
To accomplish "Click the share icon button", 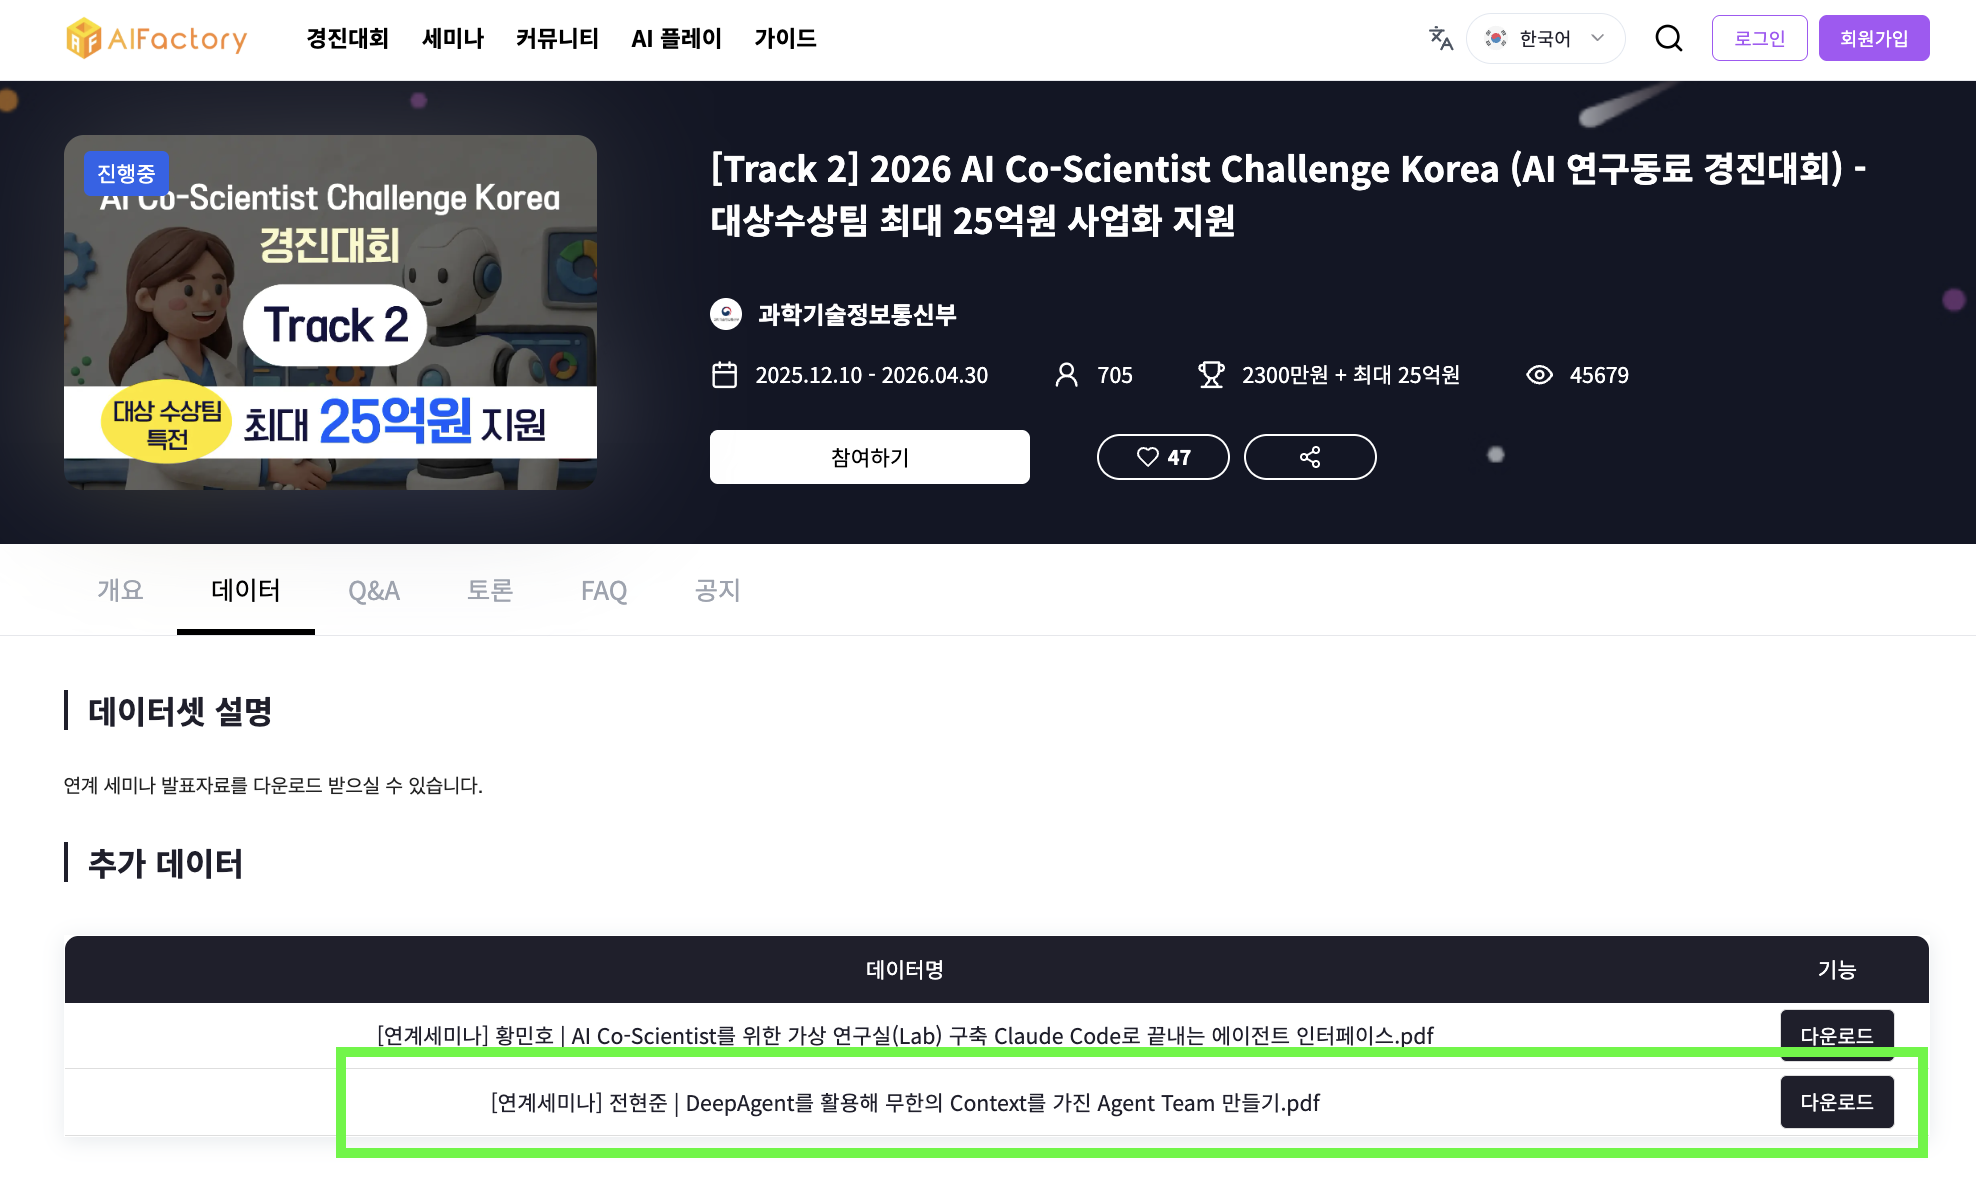I will point(1310,457).
